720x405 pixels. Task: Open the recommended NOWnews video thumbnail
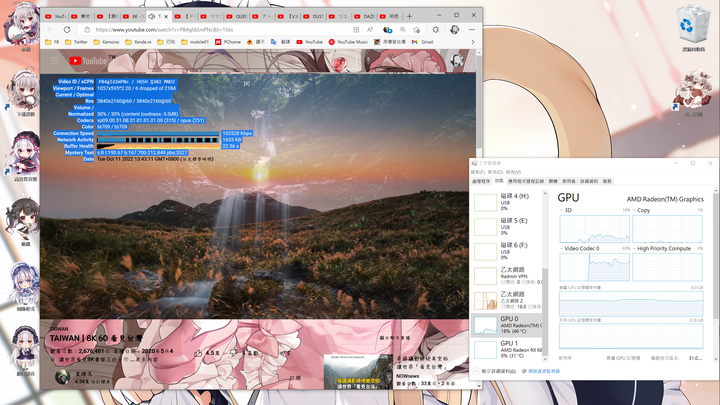[x=358, y=371]
